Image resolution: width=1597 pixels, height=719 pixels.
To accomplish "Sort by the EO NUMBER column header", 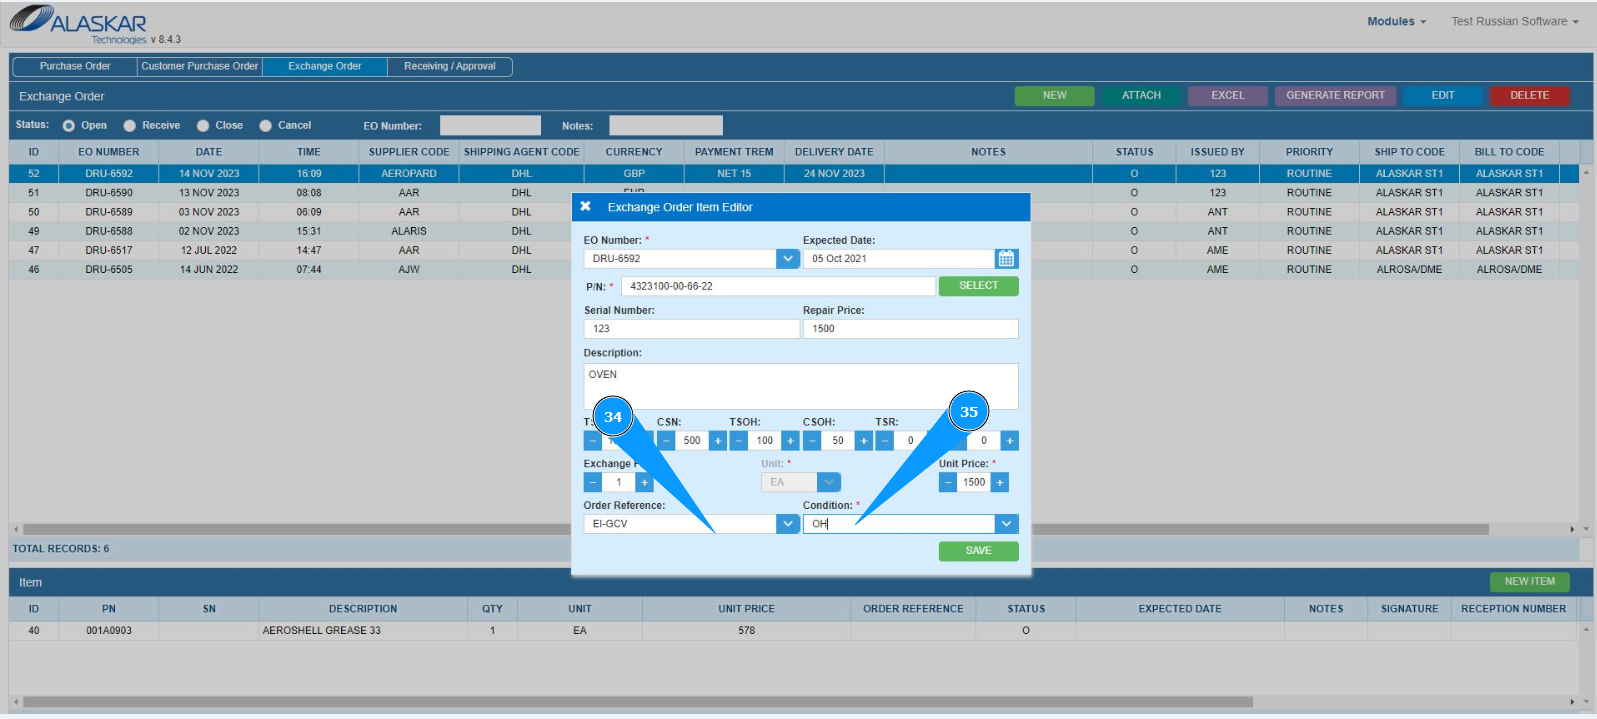I will point(109,152).
